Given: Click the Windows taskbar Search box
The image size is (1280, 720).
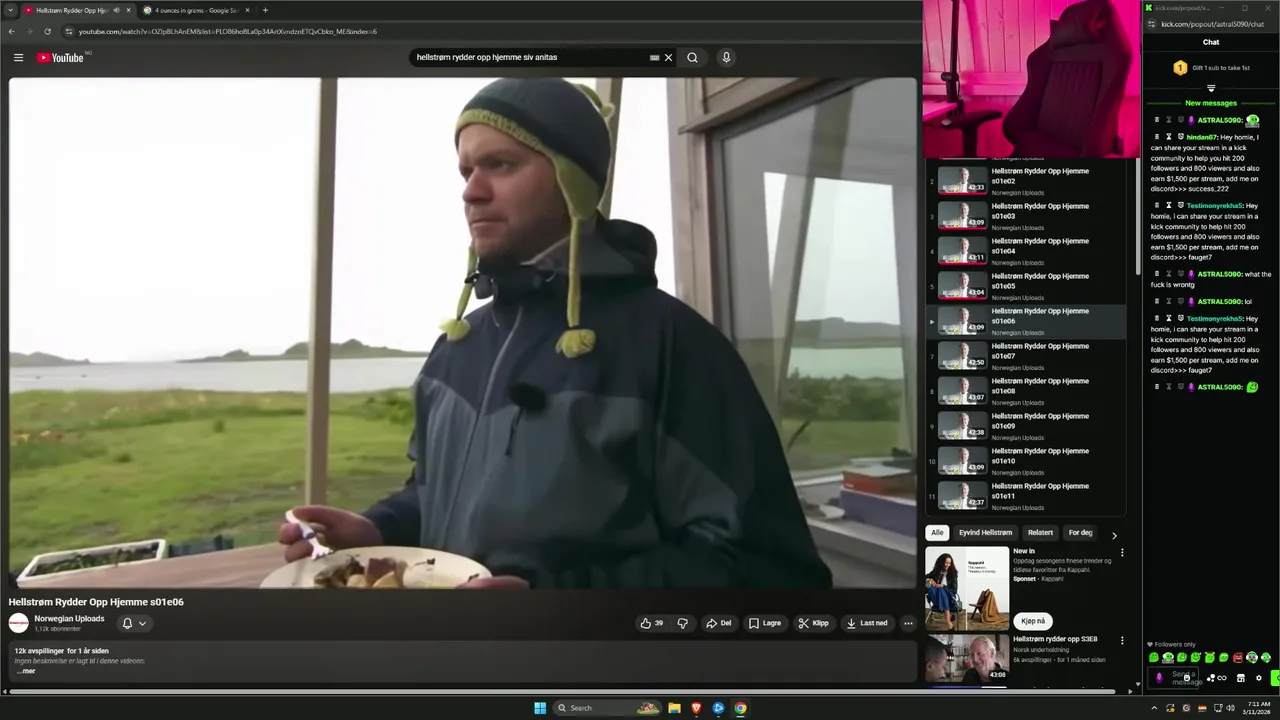Looking at the screenshot, I should click(x=607, y=708).
